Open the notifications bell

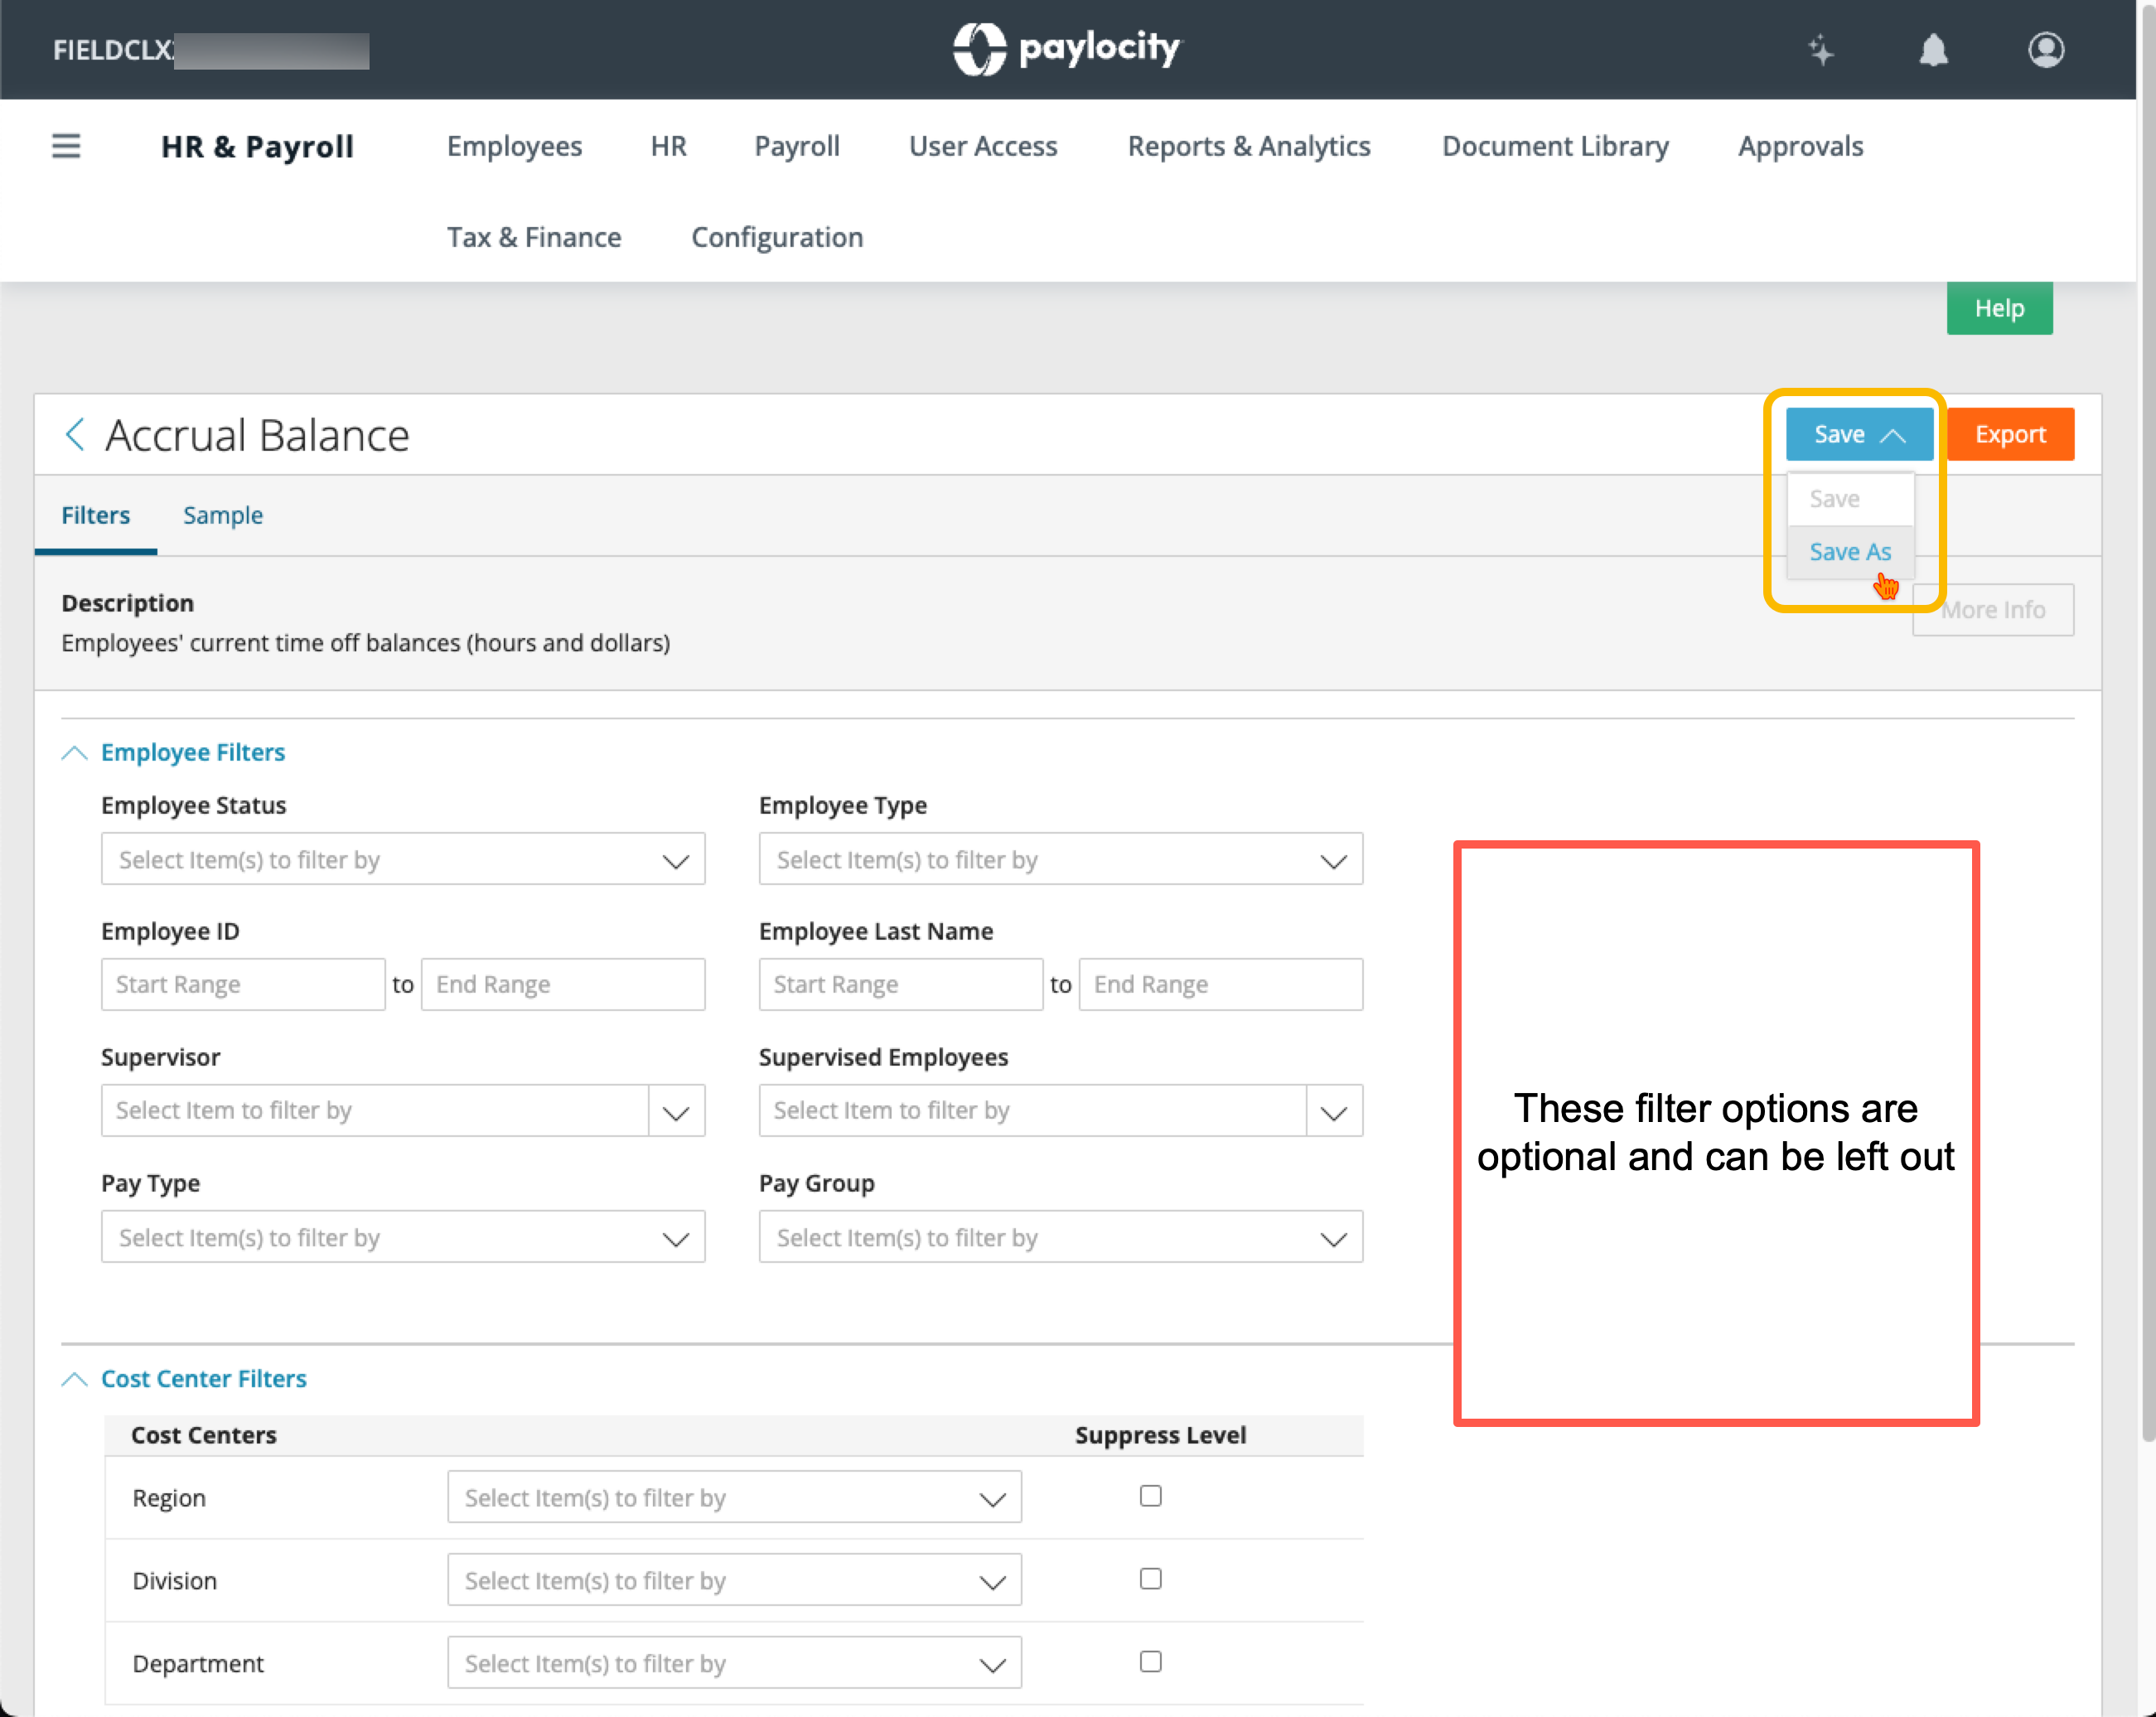coord(1933,50)
